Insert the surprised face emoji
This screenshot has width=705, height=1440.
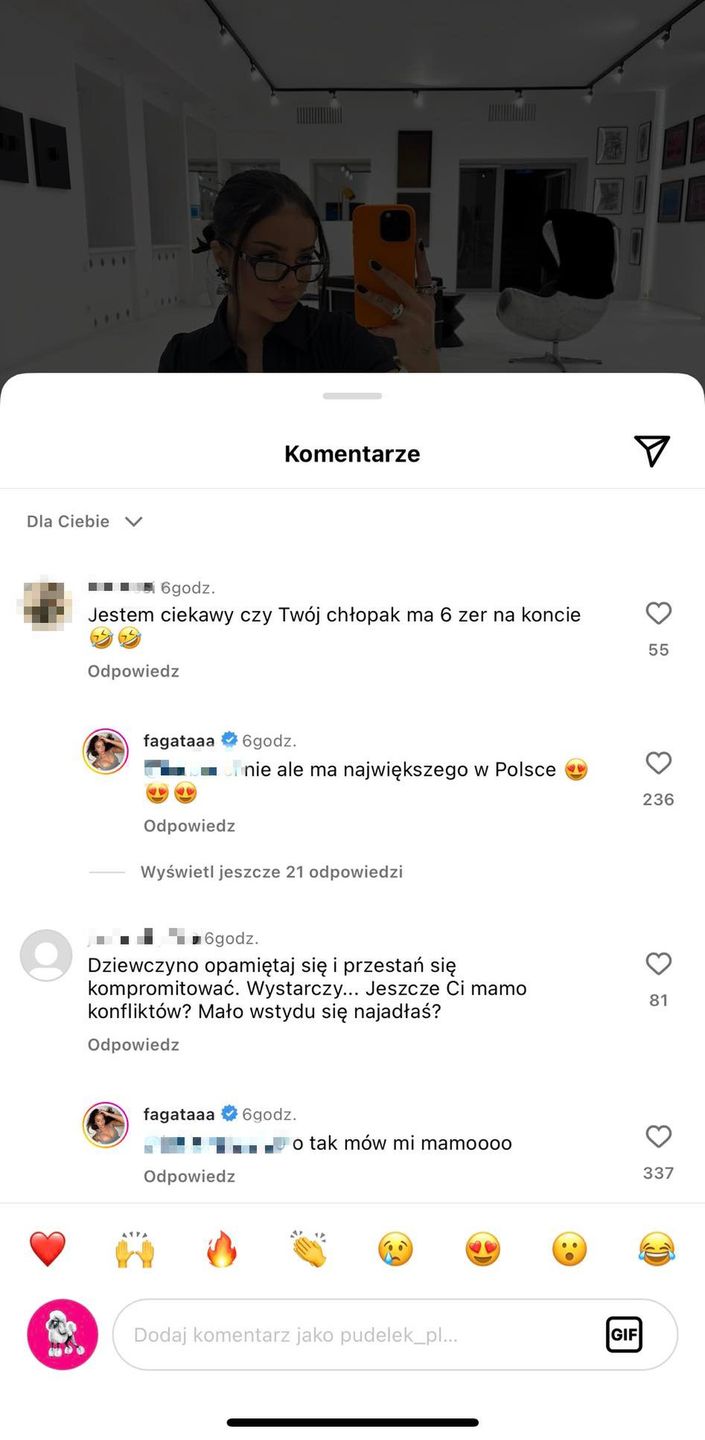[x=570, y=1249]
